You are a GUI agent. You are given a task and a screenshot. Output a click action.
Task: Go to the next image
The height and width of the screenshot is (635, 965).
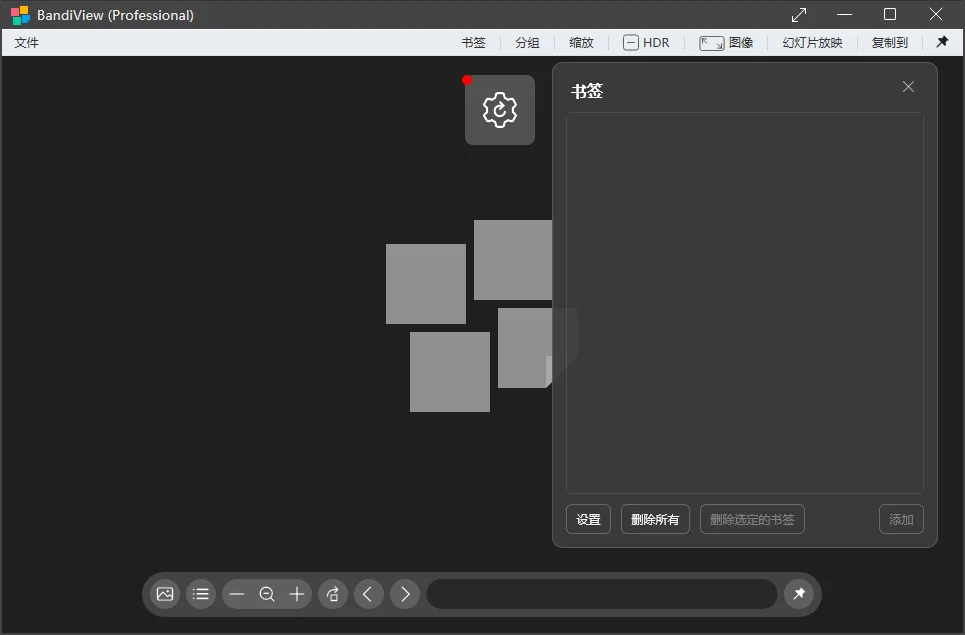(404, 594)
